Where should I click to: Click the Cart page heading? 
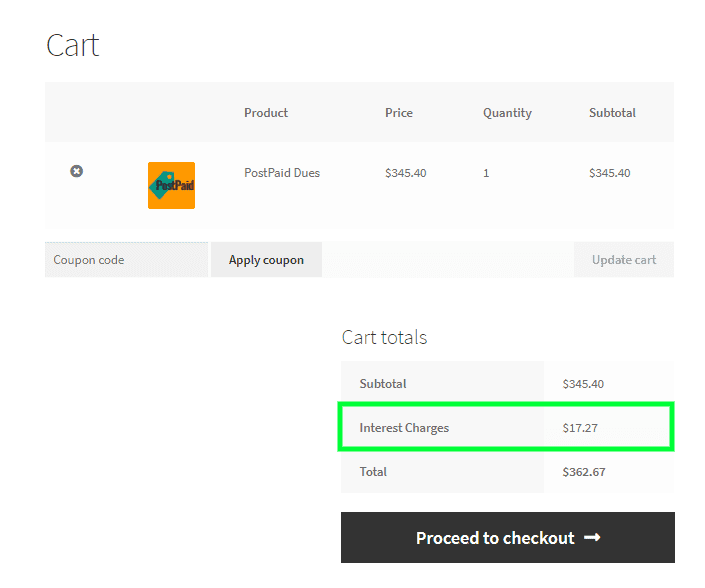click(72, 45)
